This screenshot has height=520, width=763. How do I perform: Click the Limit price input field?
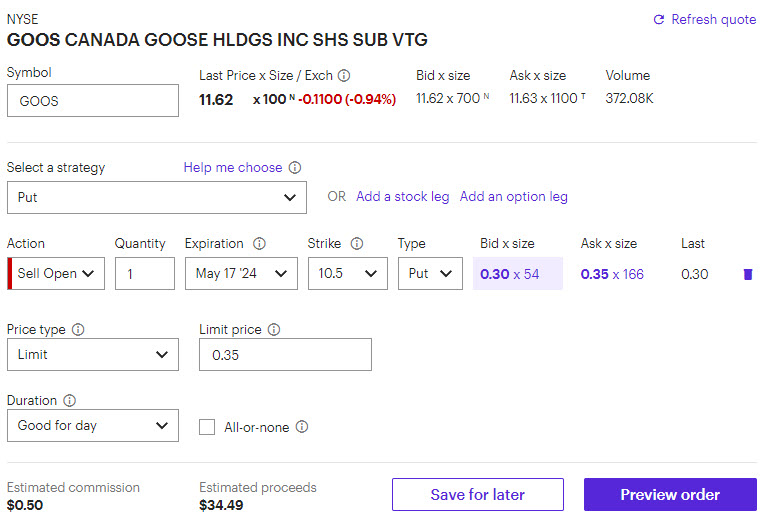tap(285, 354)
